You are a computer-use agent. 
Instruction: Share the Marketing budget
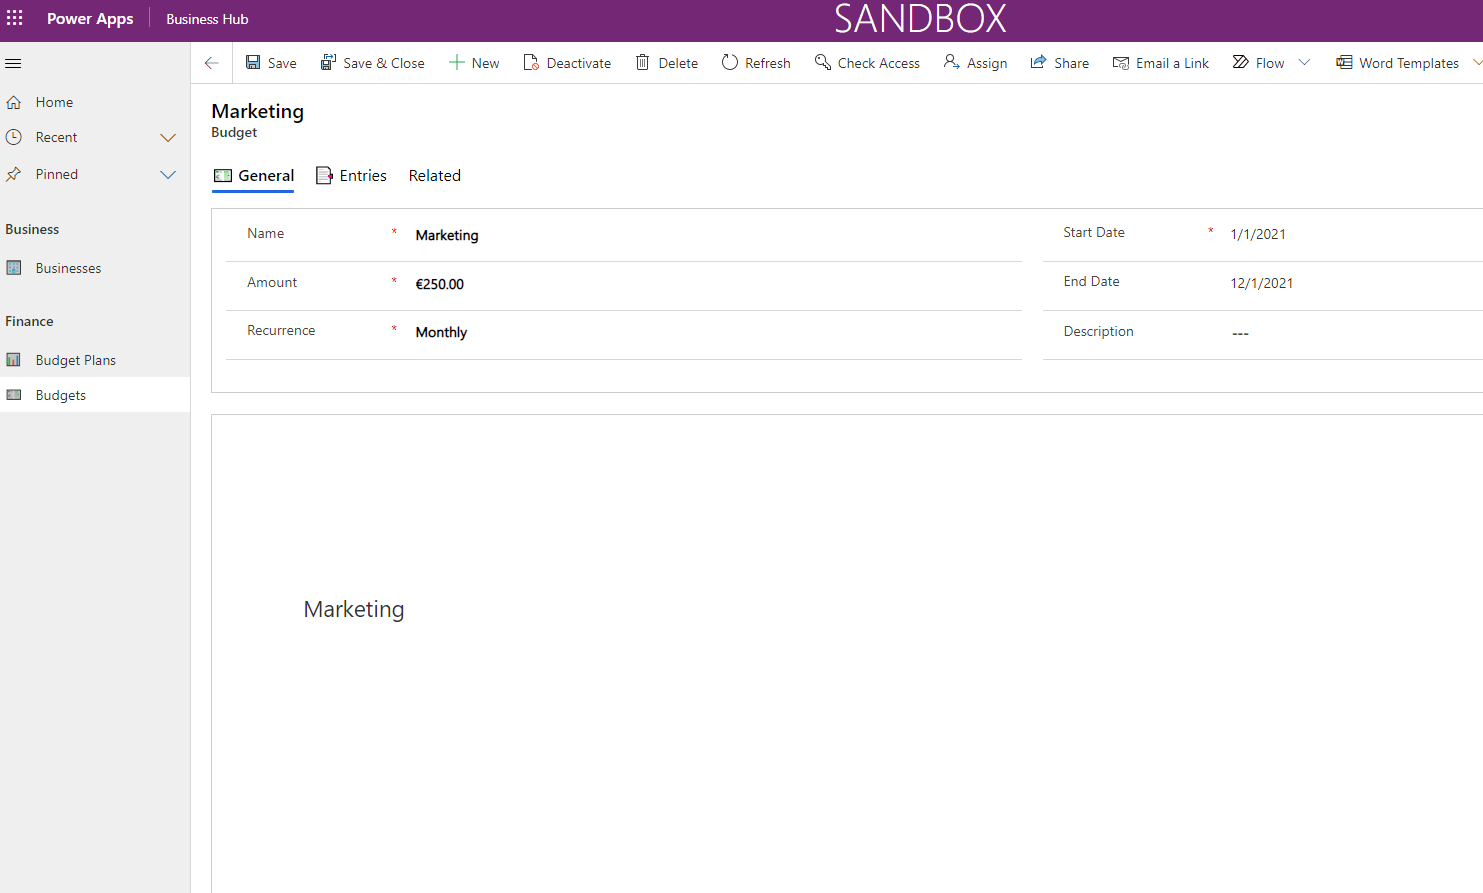(x=1059, y=62)
